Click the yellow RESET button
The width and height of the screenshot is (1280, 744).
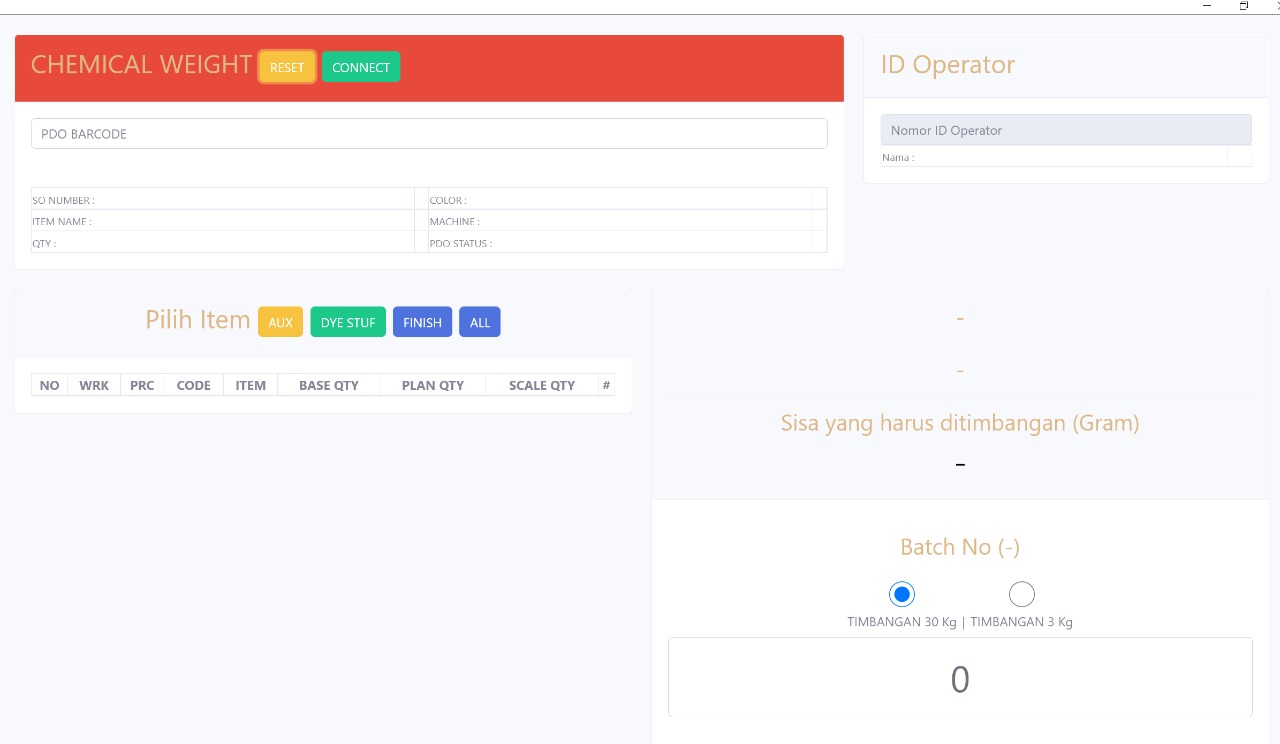tap(287, 67)
